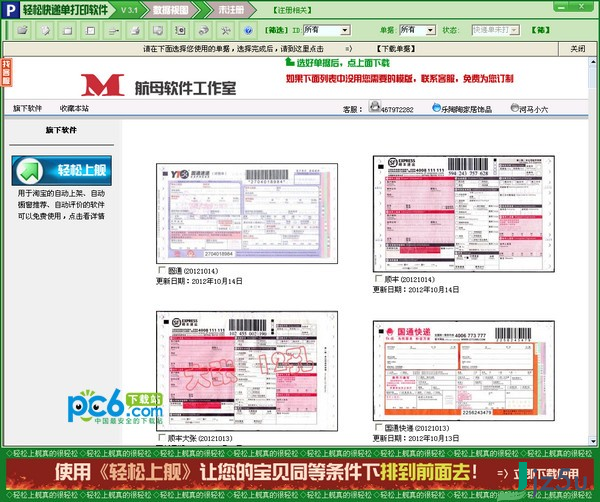Screen dimensions: 600x502
Task: Tick the 国通快递 (20121013) template checkbox
Action: [x=378, y=427]
